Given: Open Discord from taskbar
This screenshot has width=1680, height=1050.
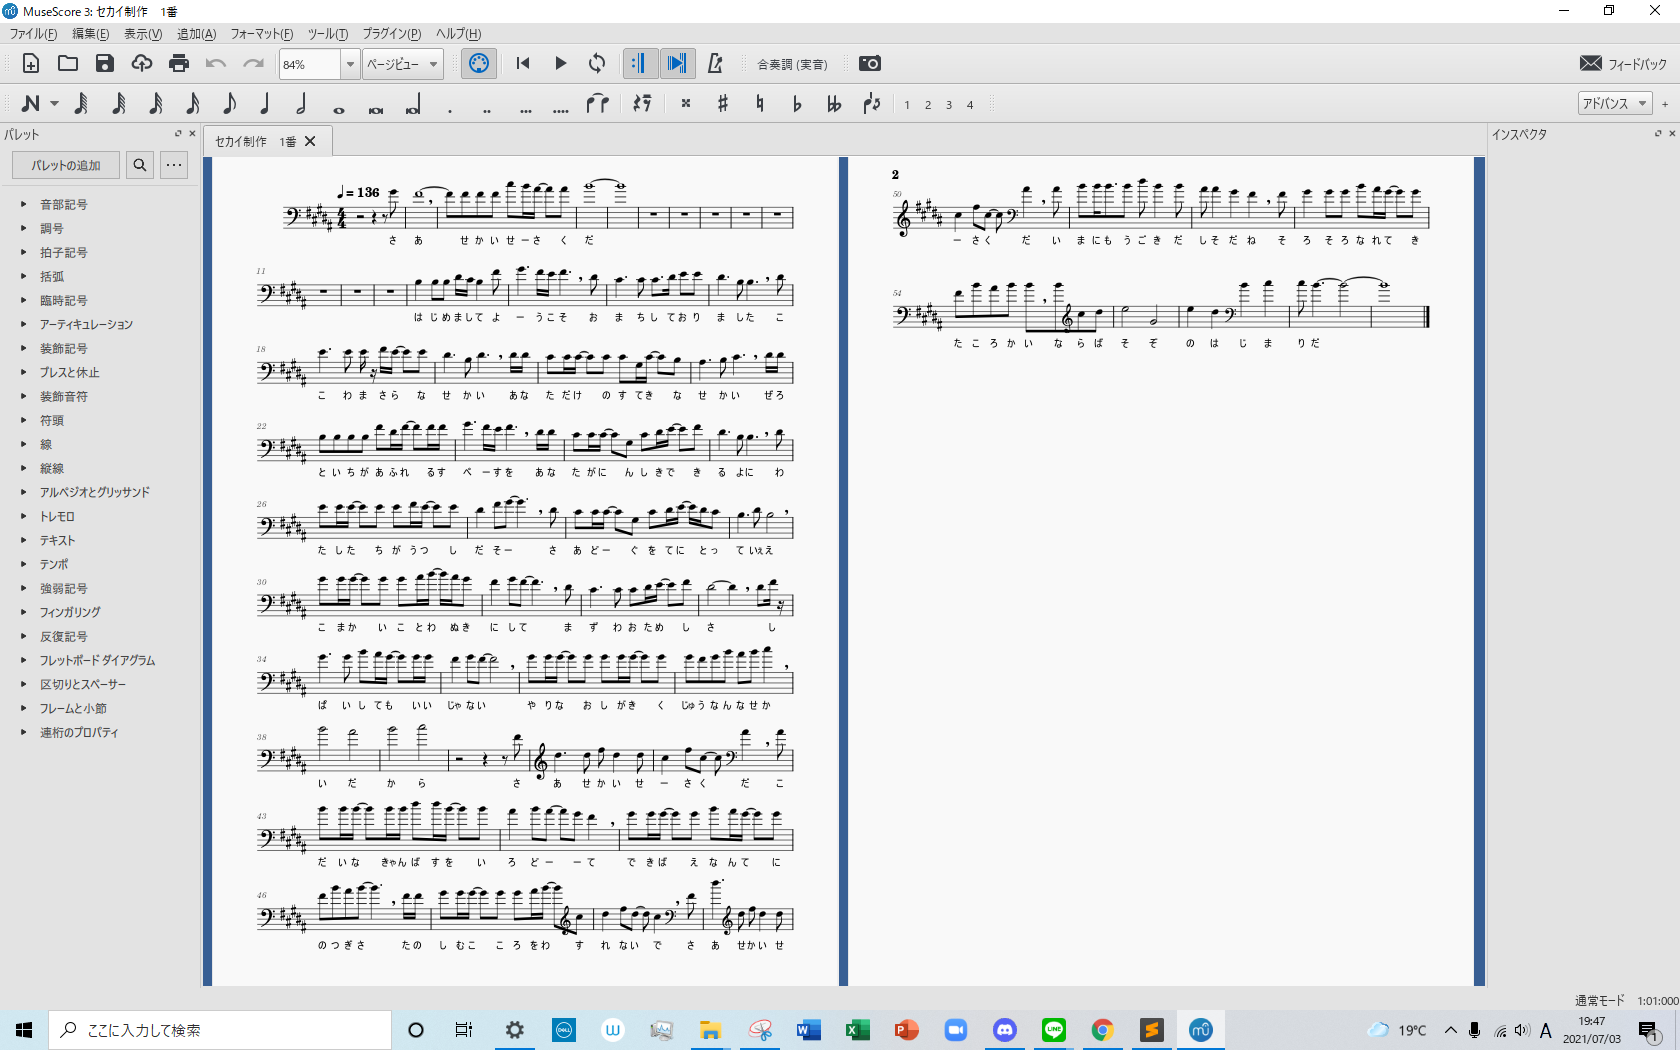Looking at the screenshot, I should pos(1004,1030).
